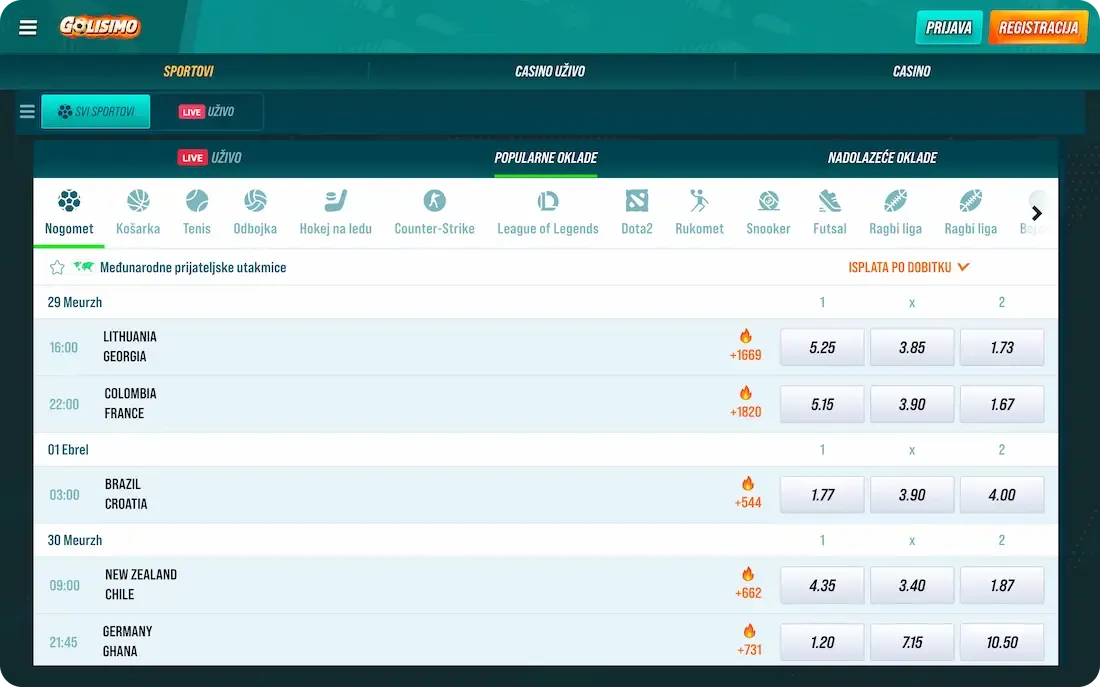Image resolution: width=1100 pixels, height=687 pixels.
Task: Enable the SVI SPORTOVI view
Action: (x=96, y=111)
